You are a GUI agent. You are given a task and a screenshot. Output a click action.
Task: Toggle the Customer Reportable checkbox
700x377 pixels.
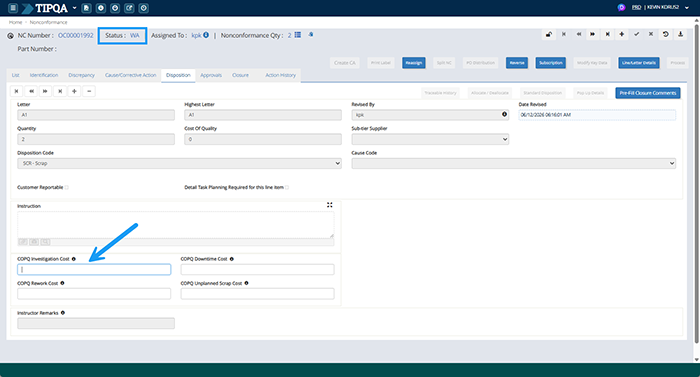pyautogui.click(x=67, y=188)
